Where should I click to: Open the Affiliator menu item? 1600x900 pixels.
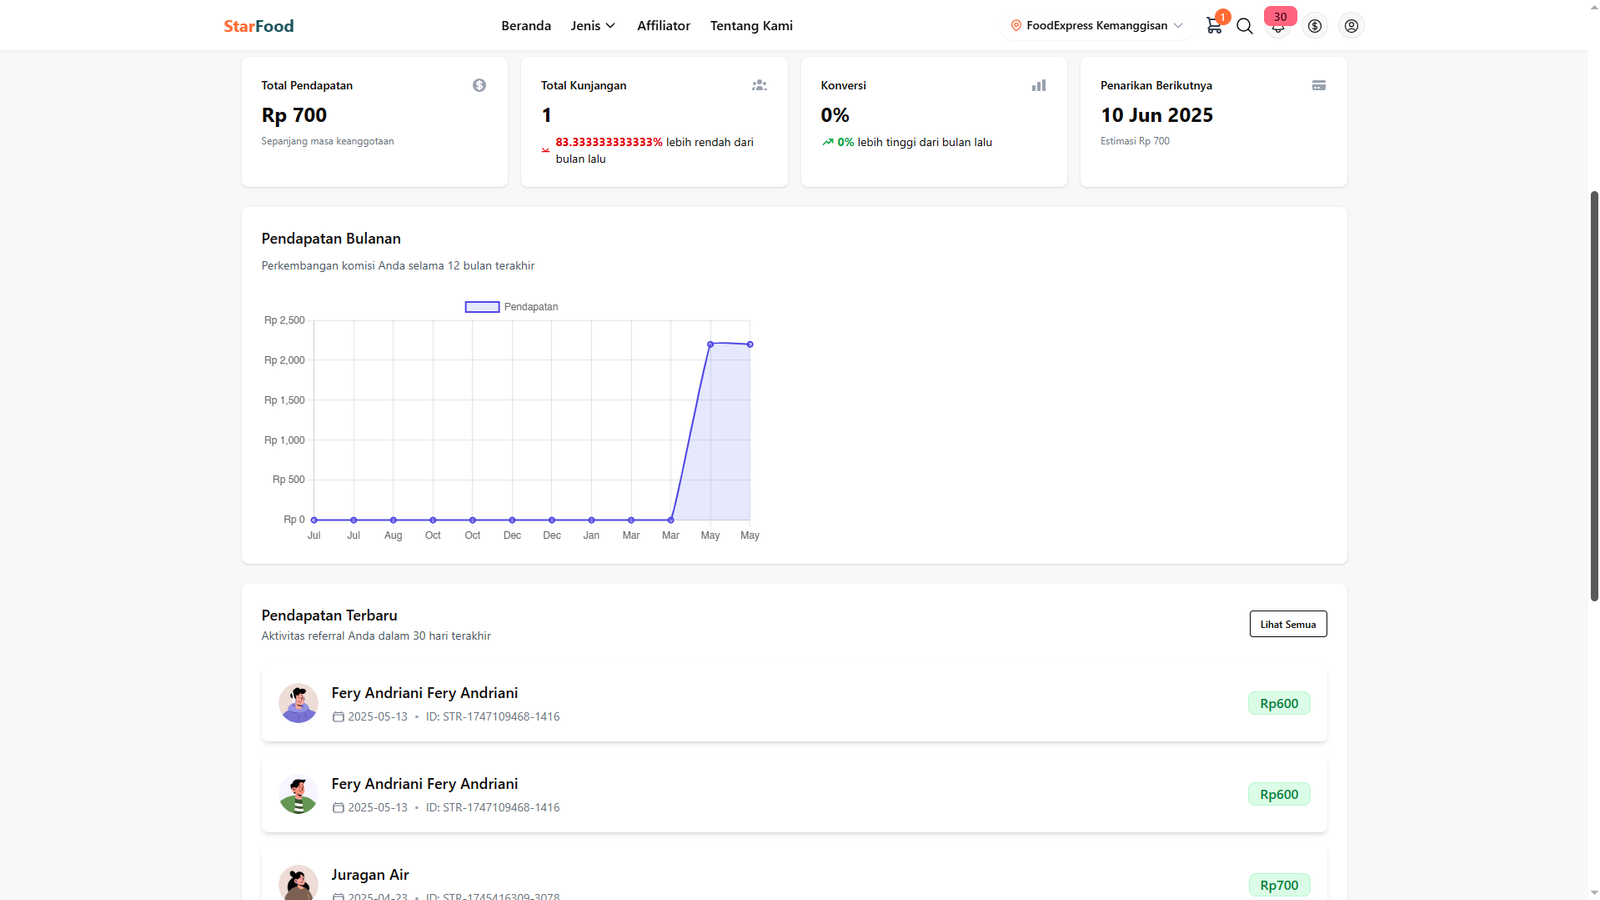pyautogui.click(x=663, y=26)
